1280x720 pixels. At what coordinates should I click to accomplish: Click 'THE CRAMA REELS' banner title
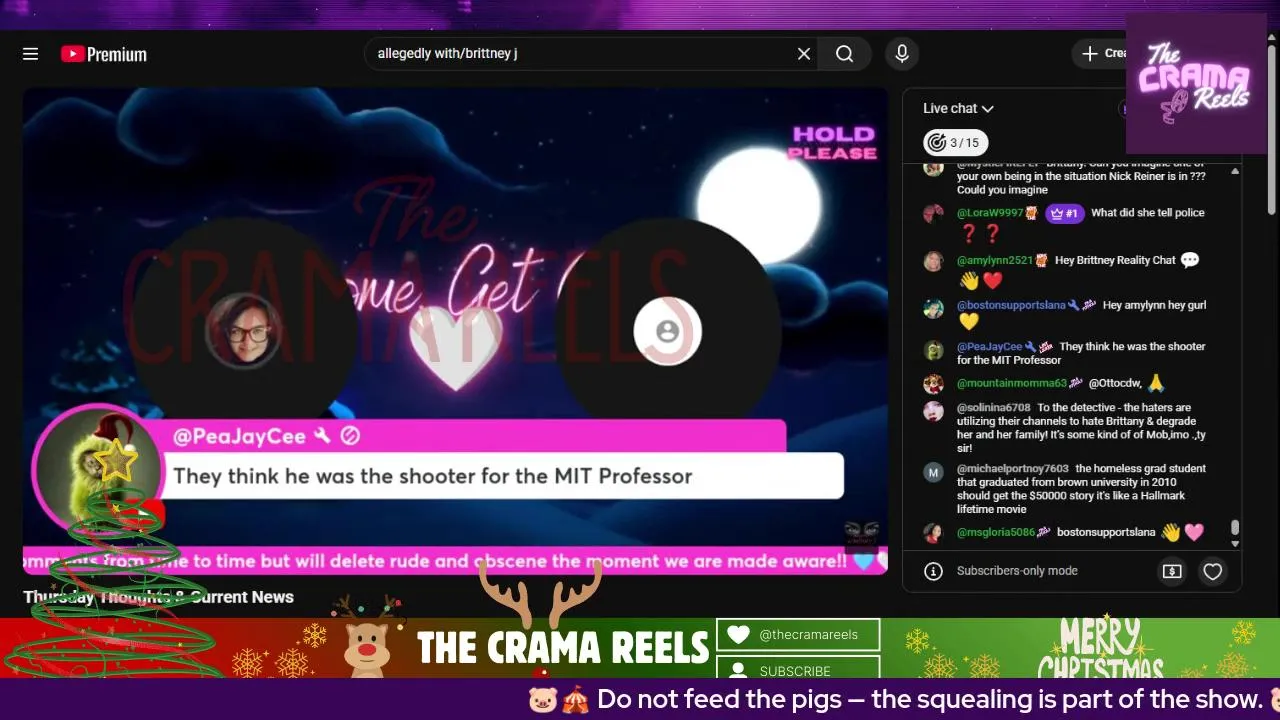point(563,649)
